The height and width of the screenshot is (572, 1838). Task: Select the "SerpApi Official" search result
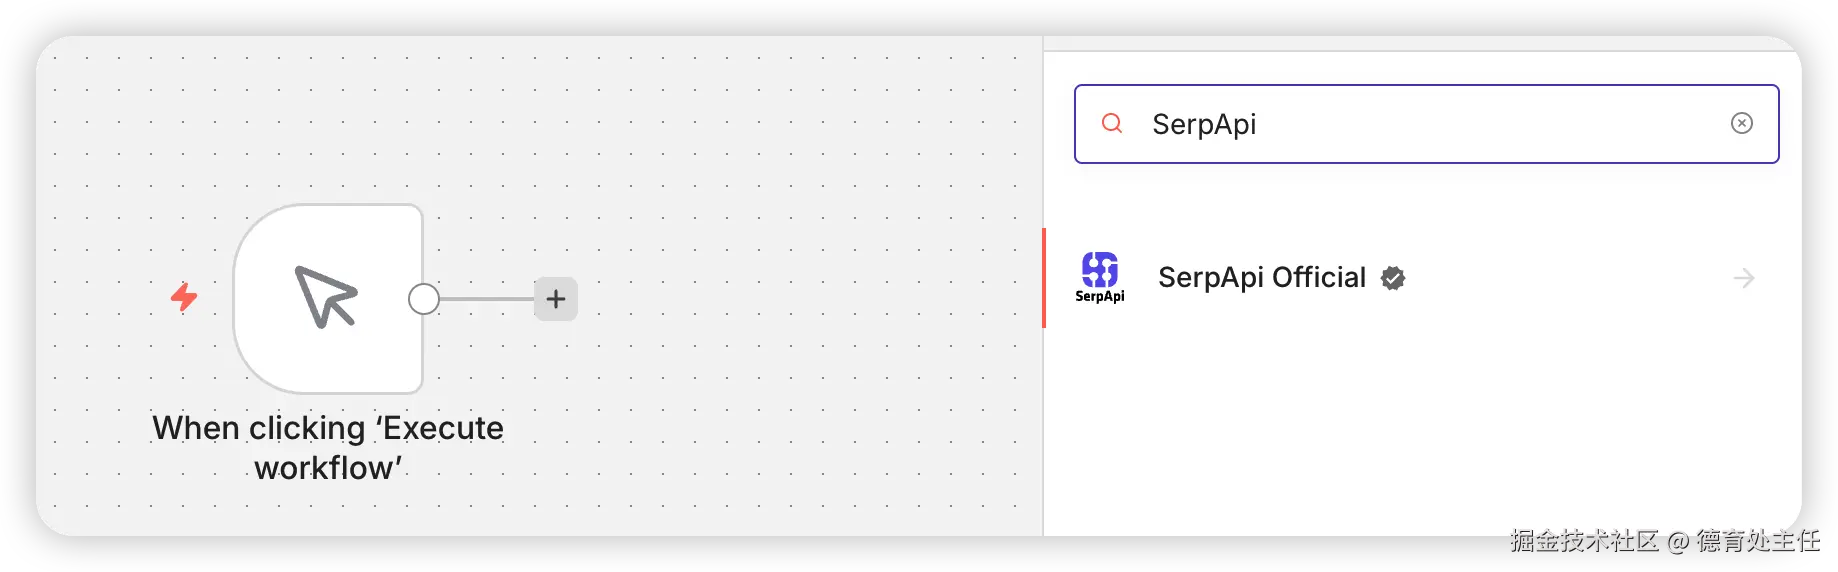pyautogui.click(x=1262, y=278)
